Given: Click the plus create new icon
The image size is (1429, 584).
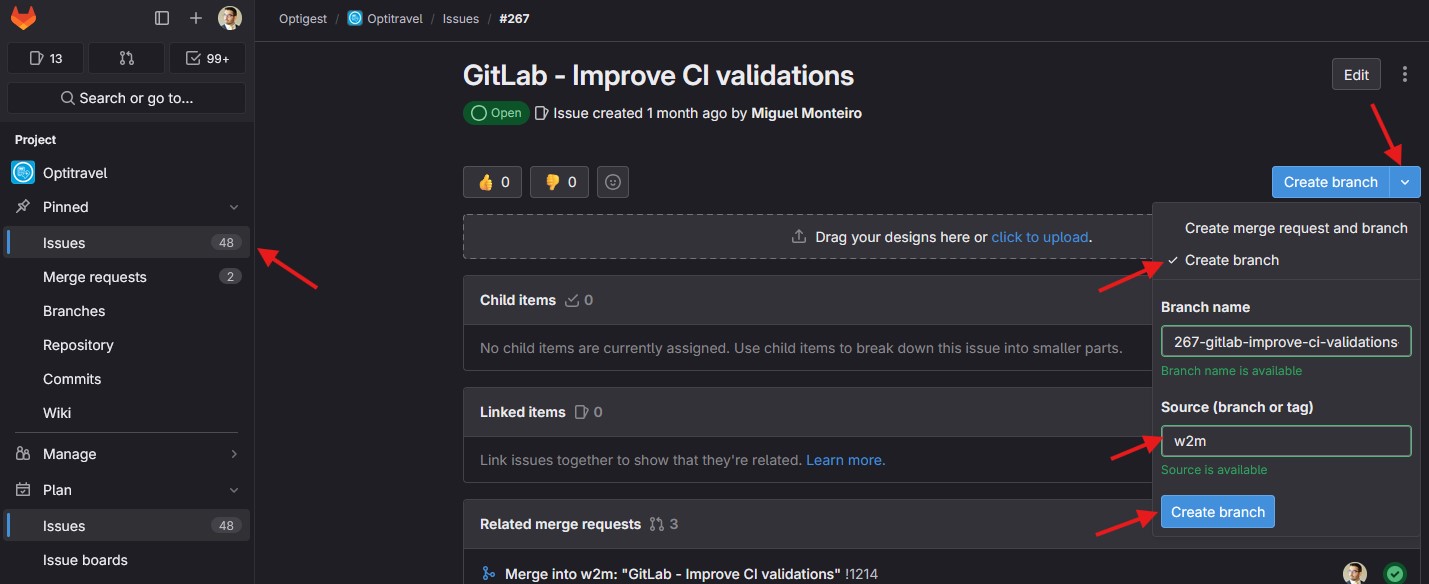Looking at the screenshot, I should [x=196, y=18].
